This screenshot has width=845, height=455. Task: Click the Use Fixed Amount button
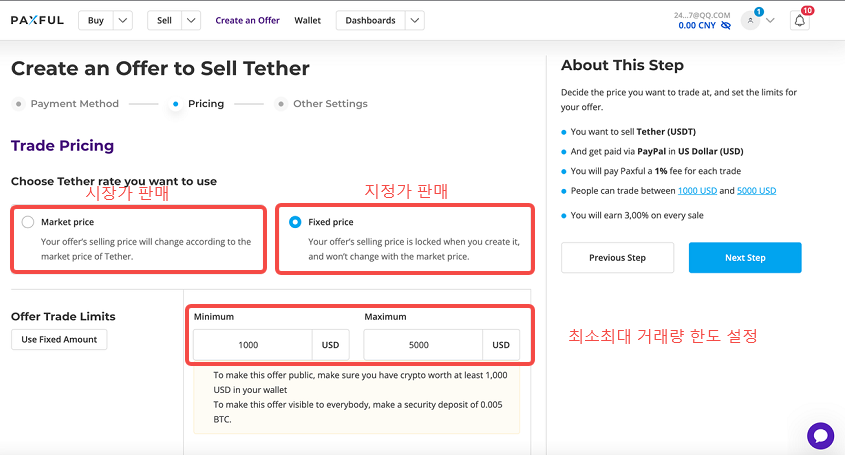tap(59, 340)
